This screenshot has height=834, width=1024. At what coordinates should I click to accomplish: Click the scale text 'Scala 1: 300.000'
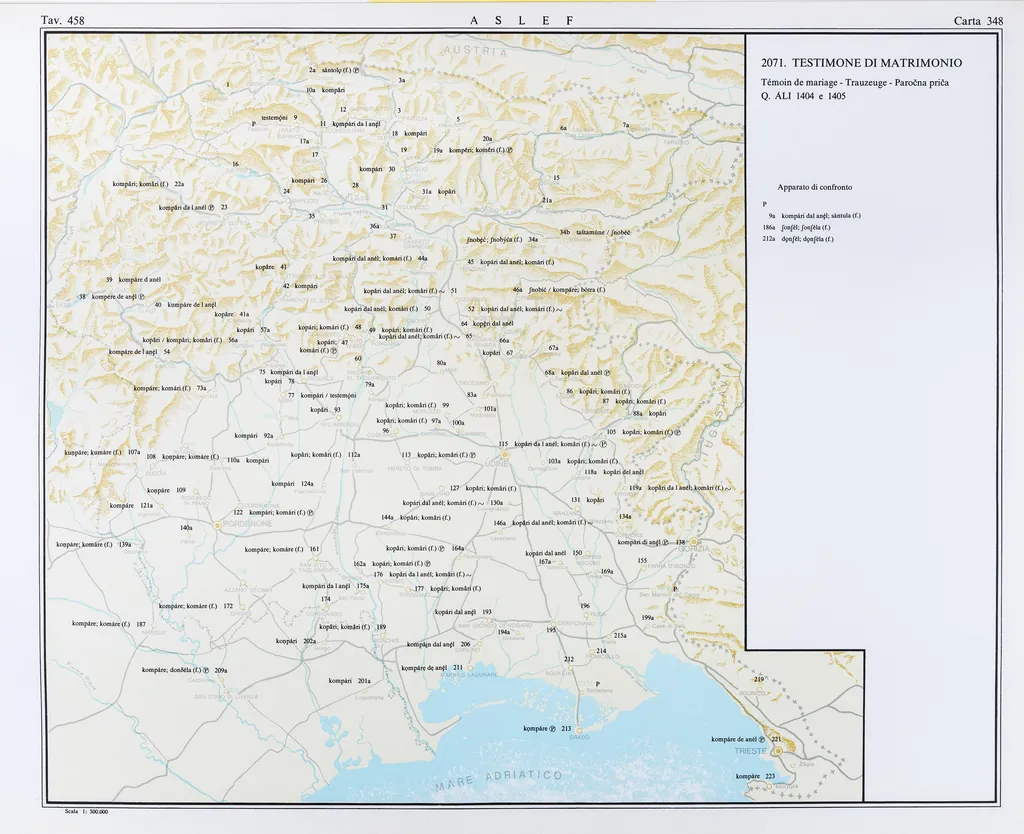coord(85,812)
